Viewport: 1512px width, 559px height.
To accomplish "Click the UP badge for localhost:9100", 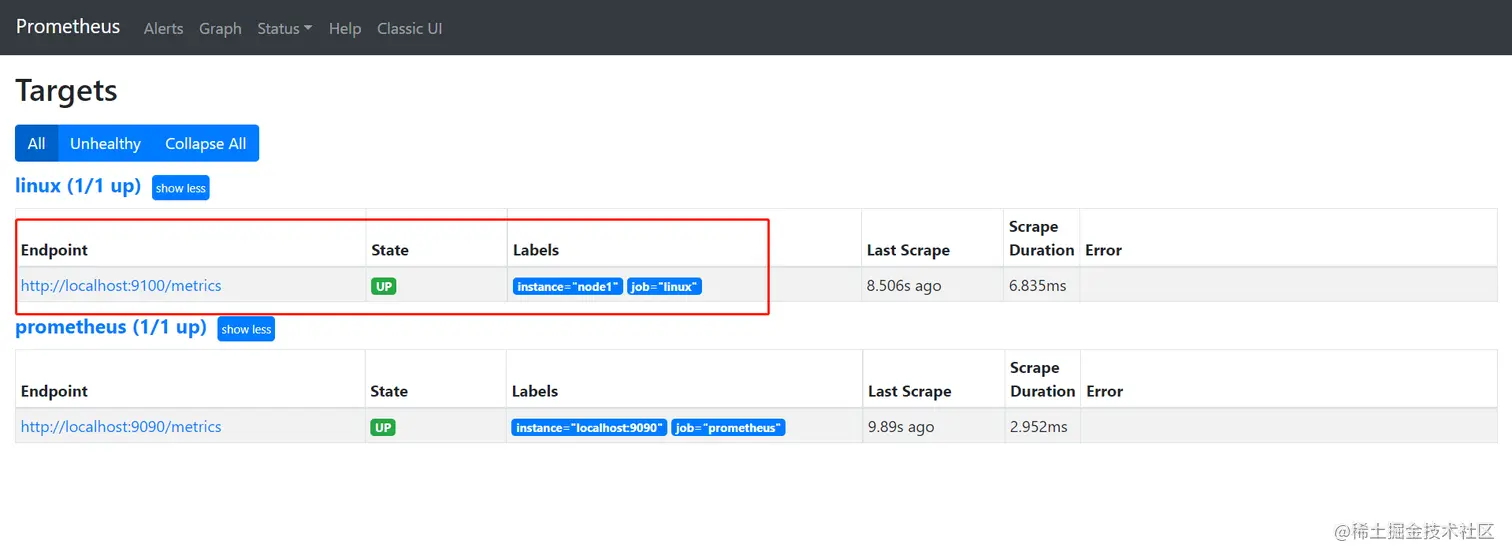I will pyautogui.click(x=383, y=286).
